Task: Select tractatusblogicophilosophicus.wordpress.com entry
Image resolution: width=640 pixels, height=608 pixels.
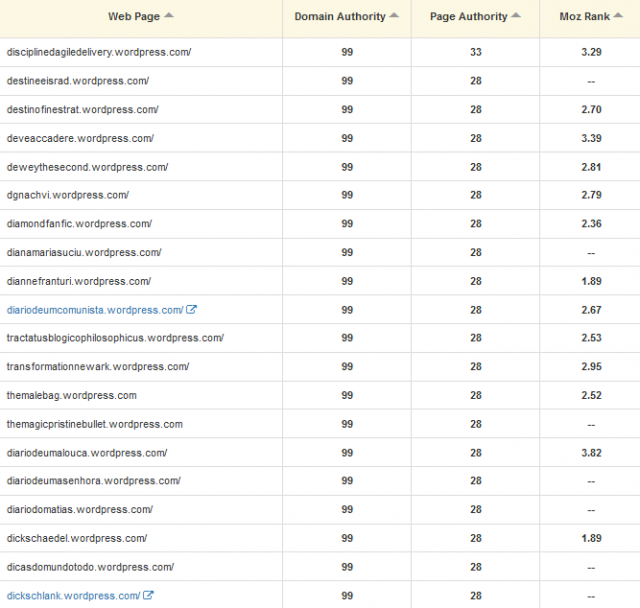Action: [115, 338]
